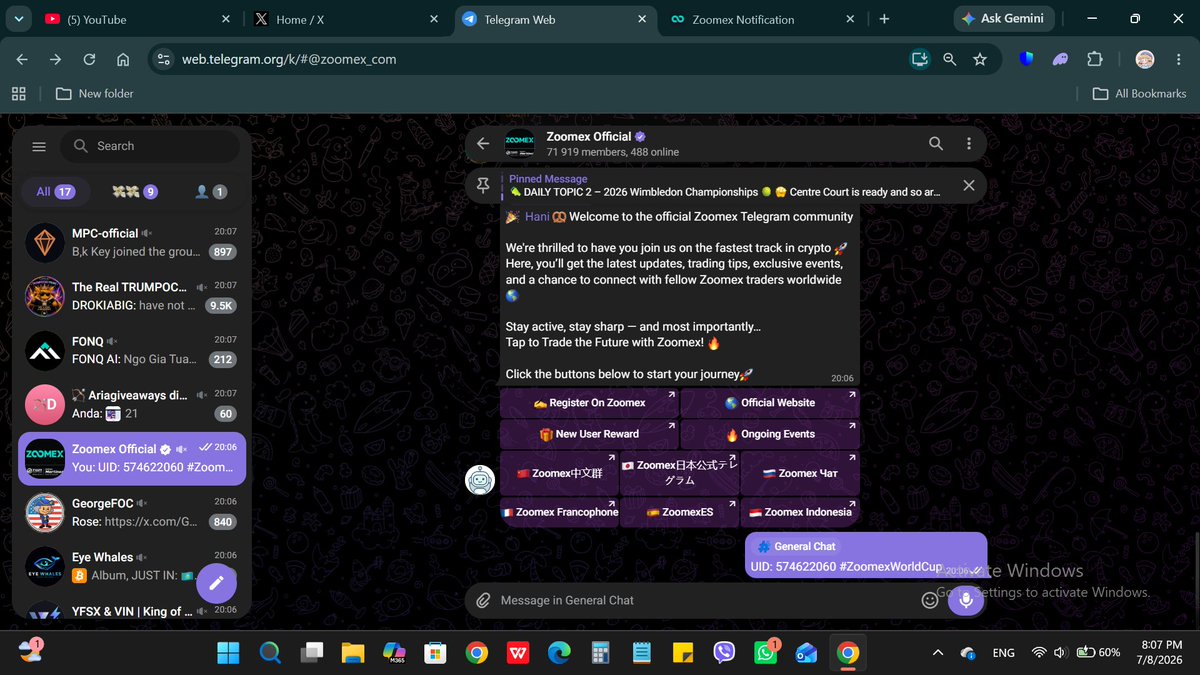Screen dimensions: 1200x675
Task: Click the zoom magnifier icon in address bar
Action: (x=950, y=59)
